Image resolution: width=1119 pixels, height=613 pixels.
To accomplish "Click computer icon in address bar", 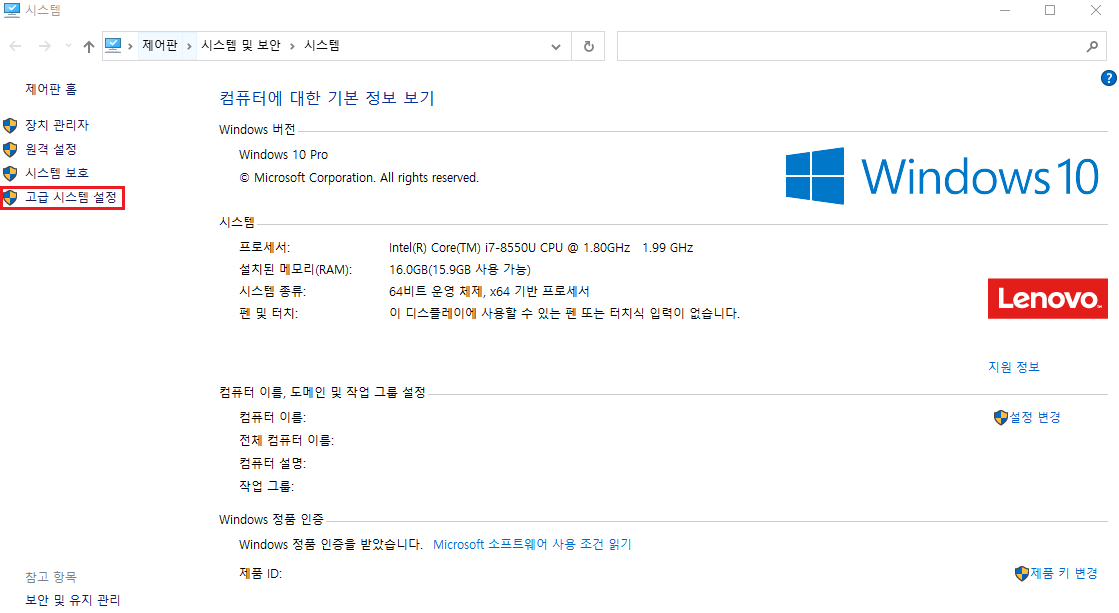I will coord(113,46).
